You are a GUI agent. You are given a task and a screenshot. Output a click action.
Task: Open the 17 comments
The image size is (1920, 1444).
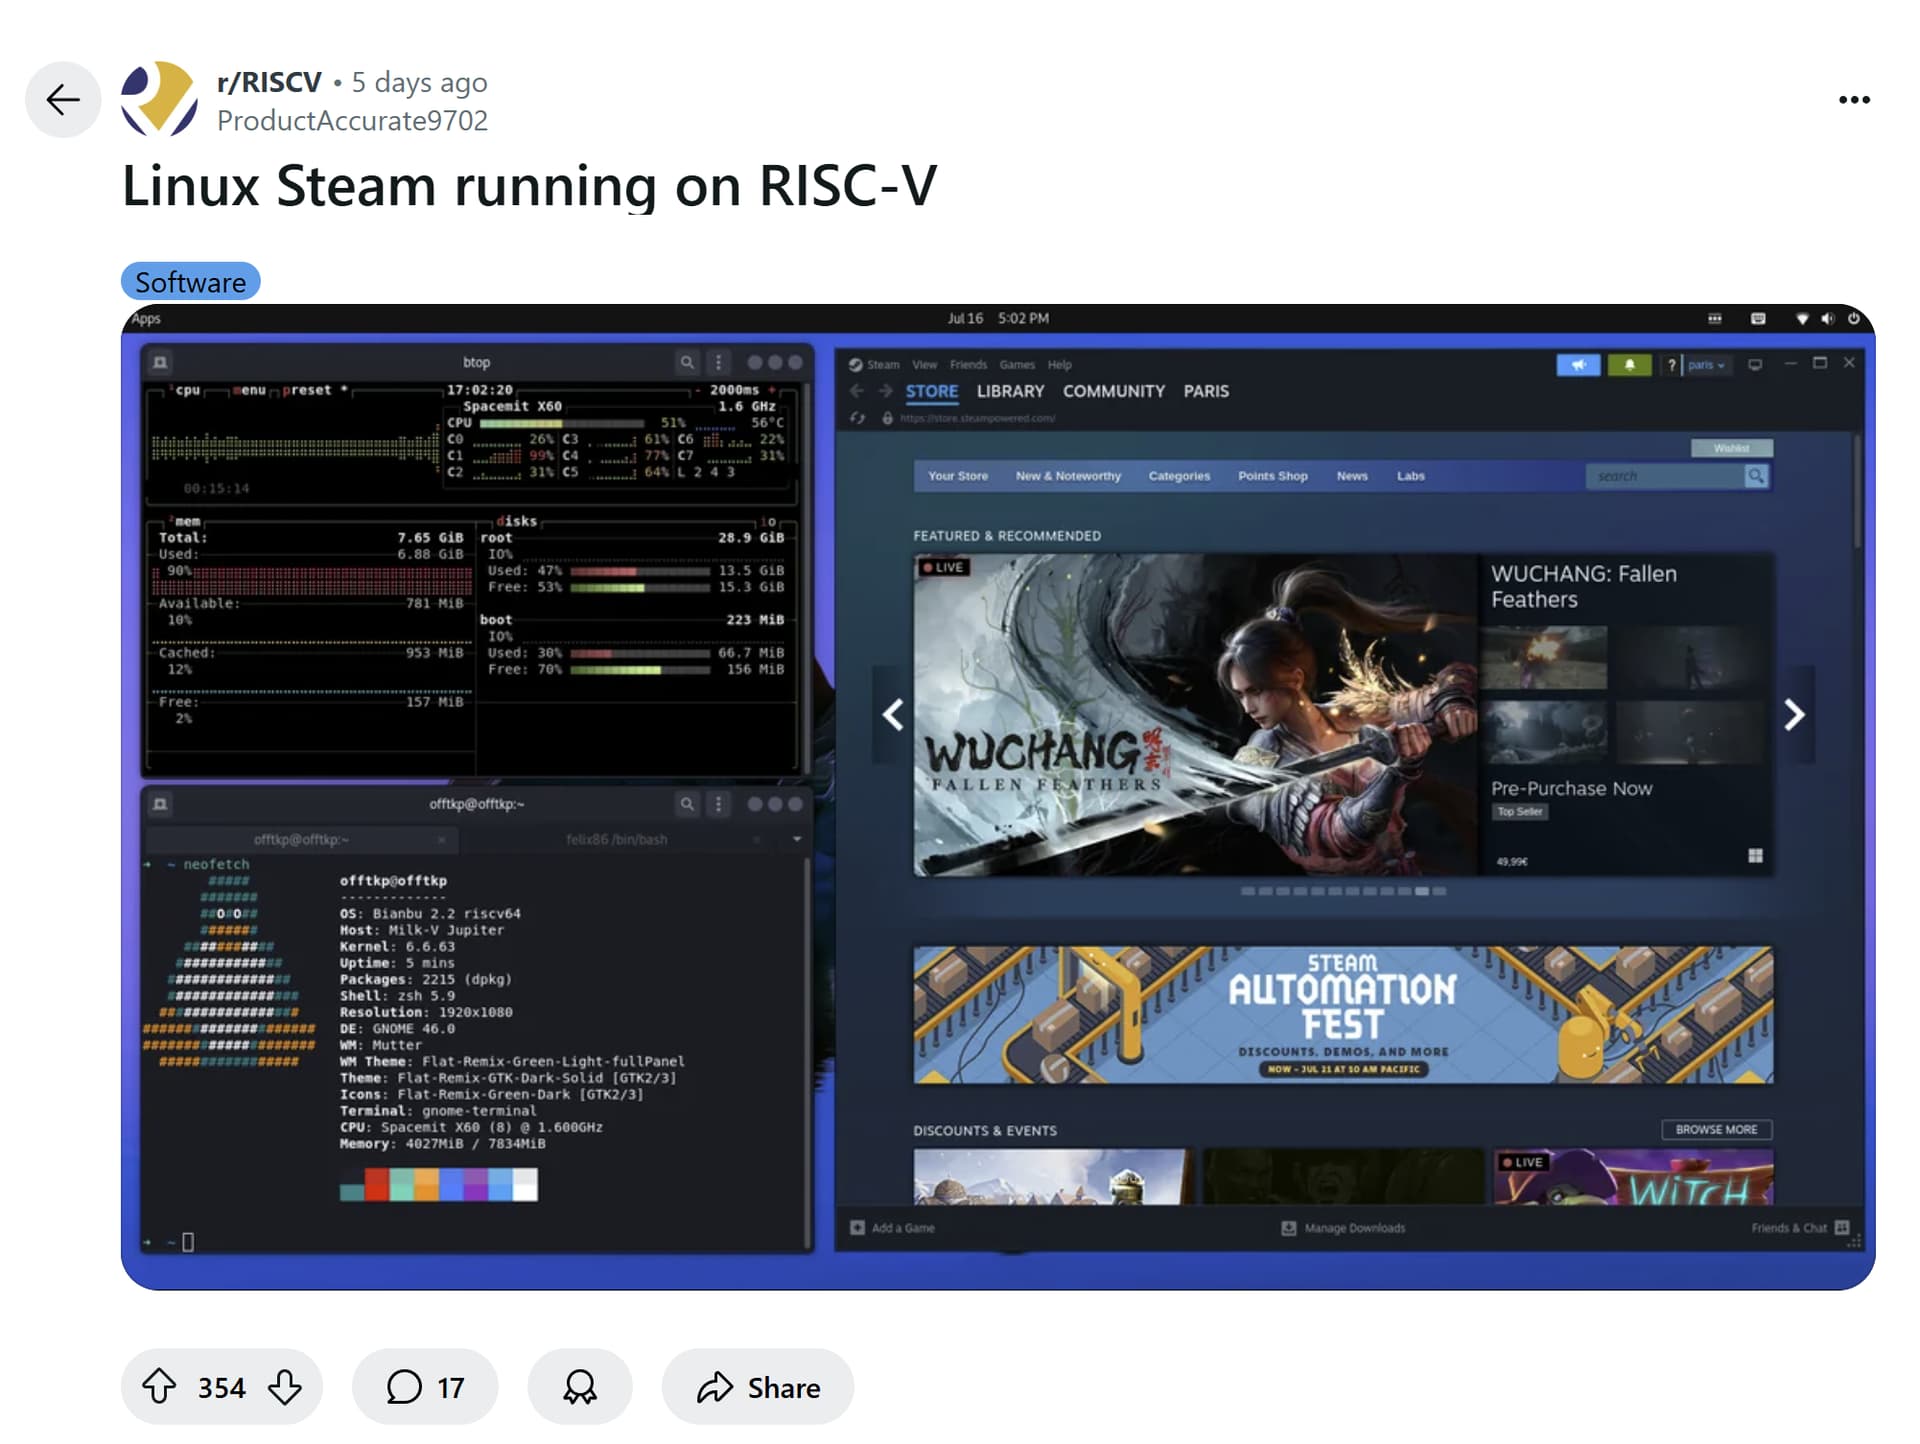click(x=425, y=1386)
